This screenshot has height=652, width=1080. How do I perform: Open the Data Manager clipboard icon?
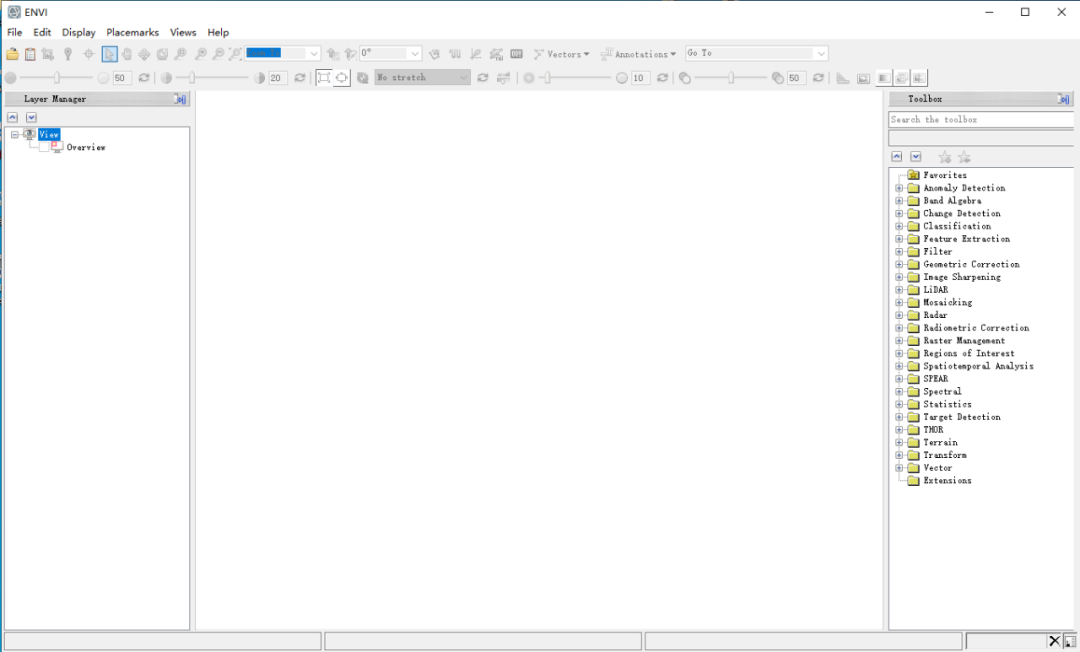[30, 54]
